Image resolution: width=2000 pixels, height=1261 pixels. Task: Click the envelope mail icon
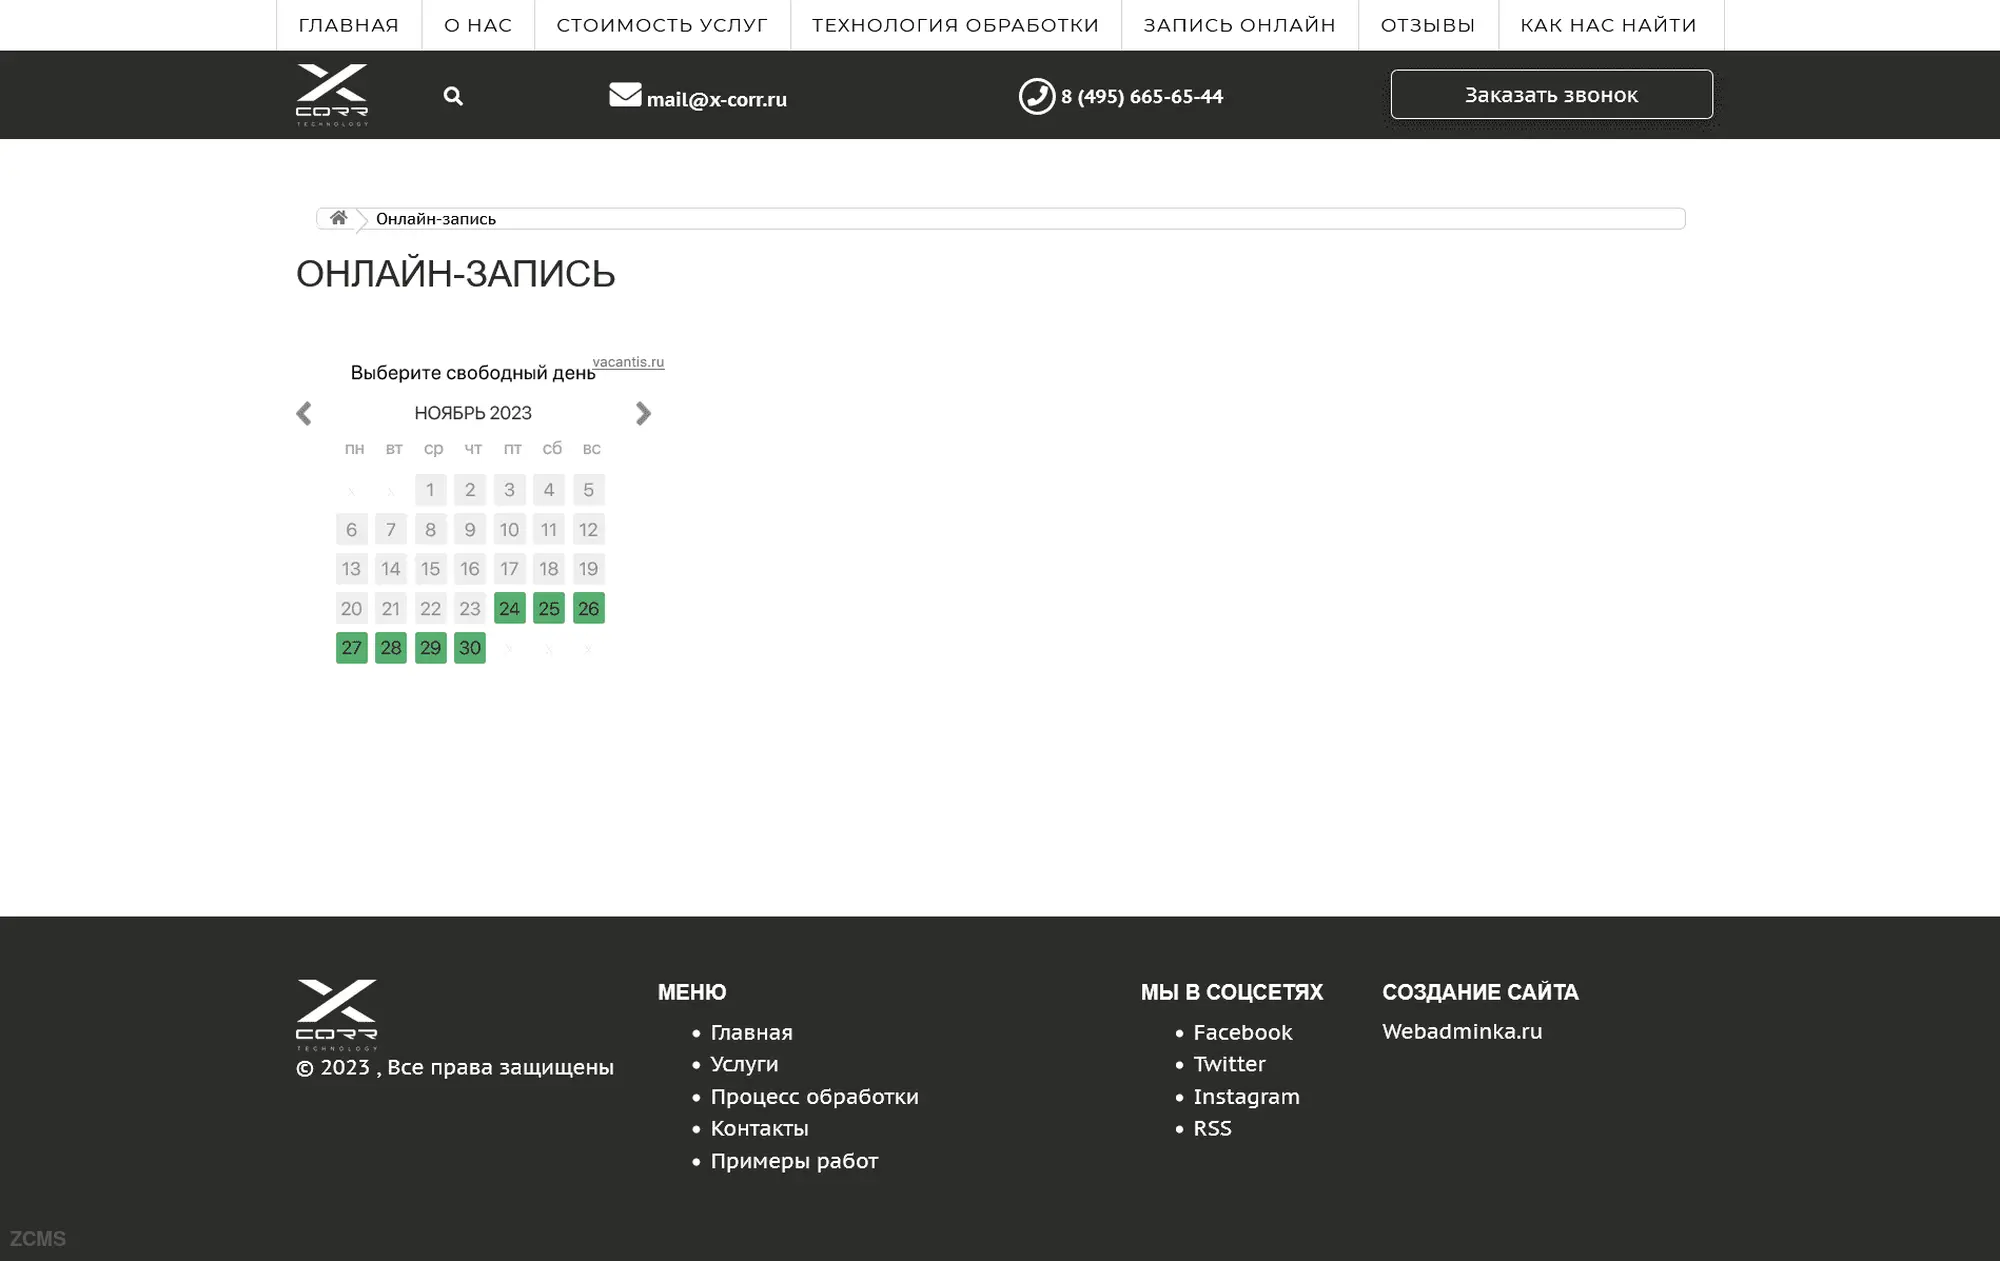(x=625, y=95)
